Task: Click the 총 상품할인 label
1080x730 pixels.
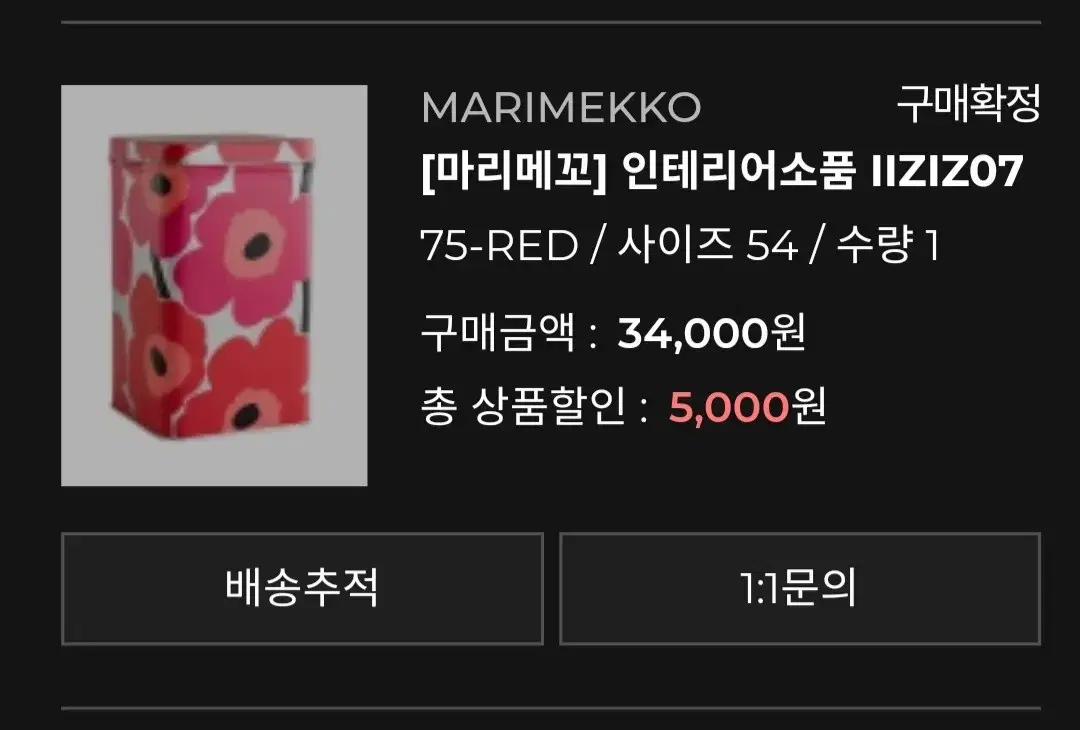Action: click(x=523, y=408)
